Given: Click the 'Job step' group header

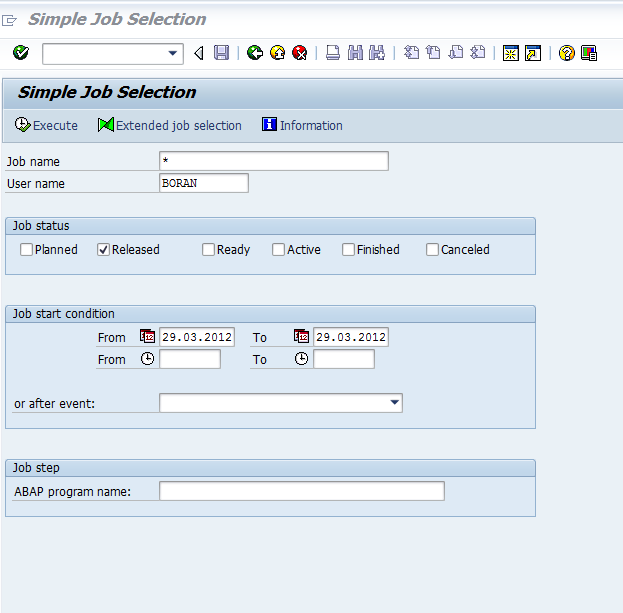Looking at the screenshot, I should (36, 468).
